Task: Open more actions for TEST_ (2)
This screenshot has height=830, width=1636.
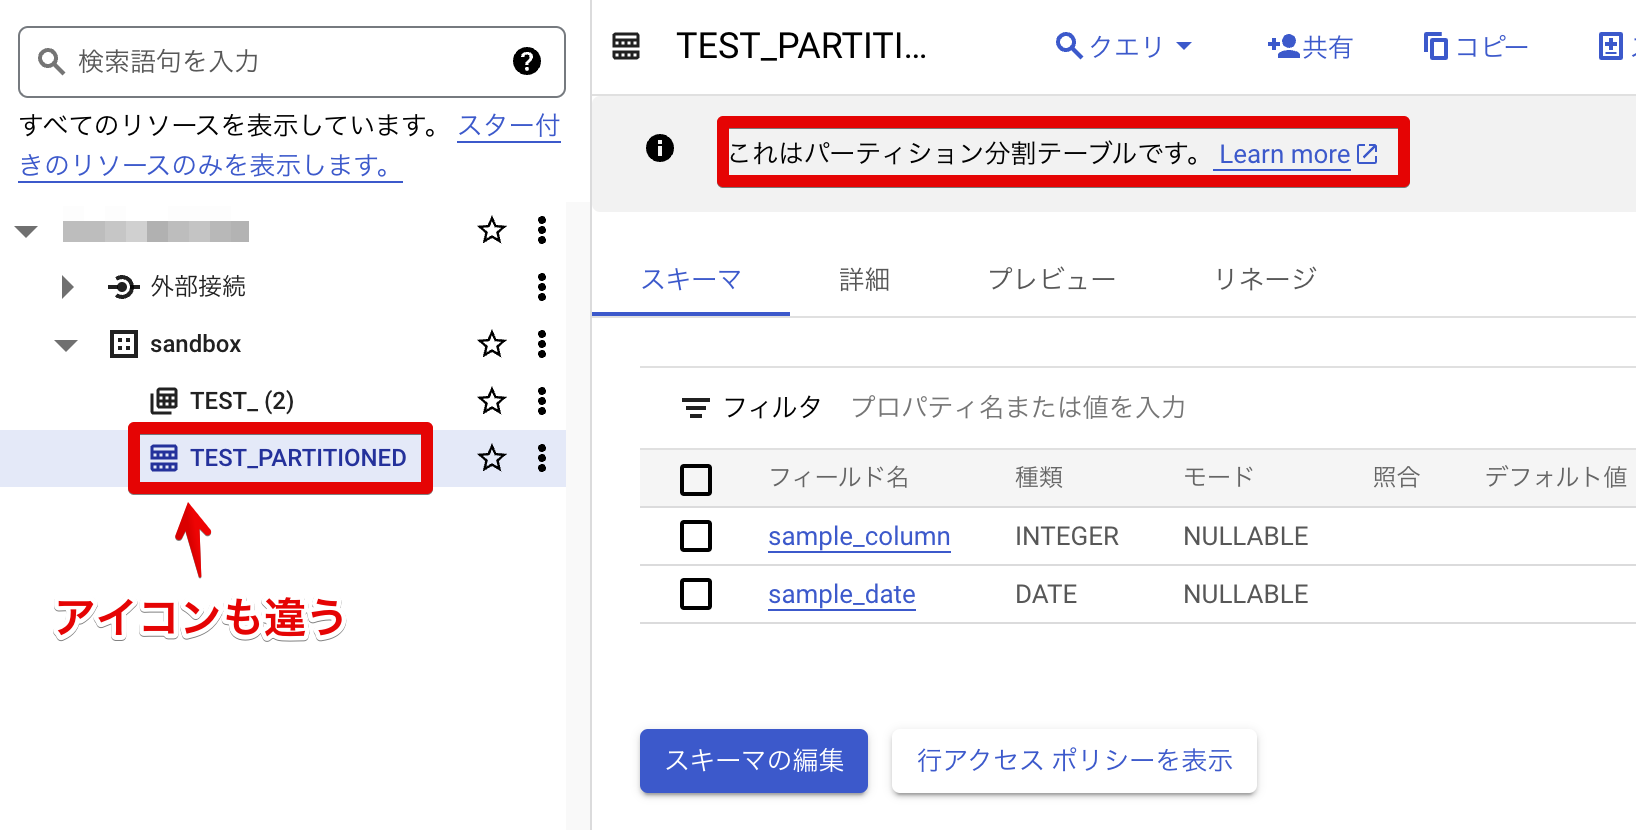Action: (542, 401)
